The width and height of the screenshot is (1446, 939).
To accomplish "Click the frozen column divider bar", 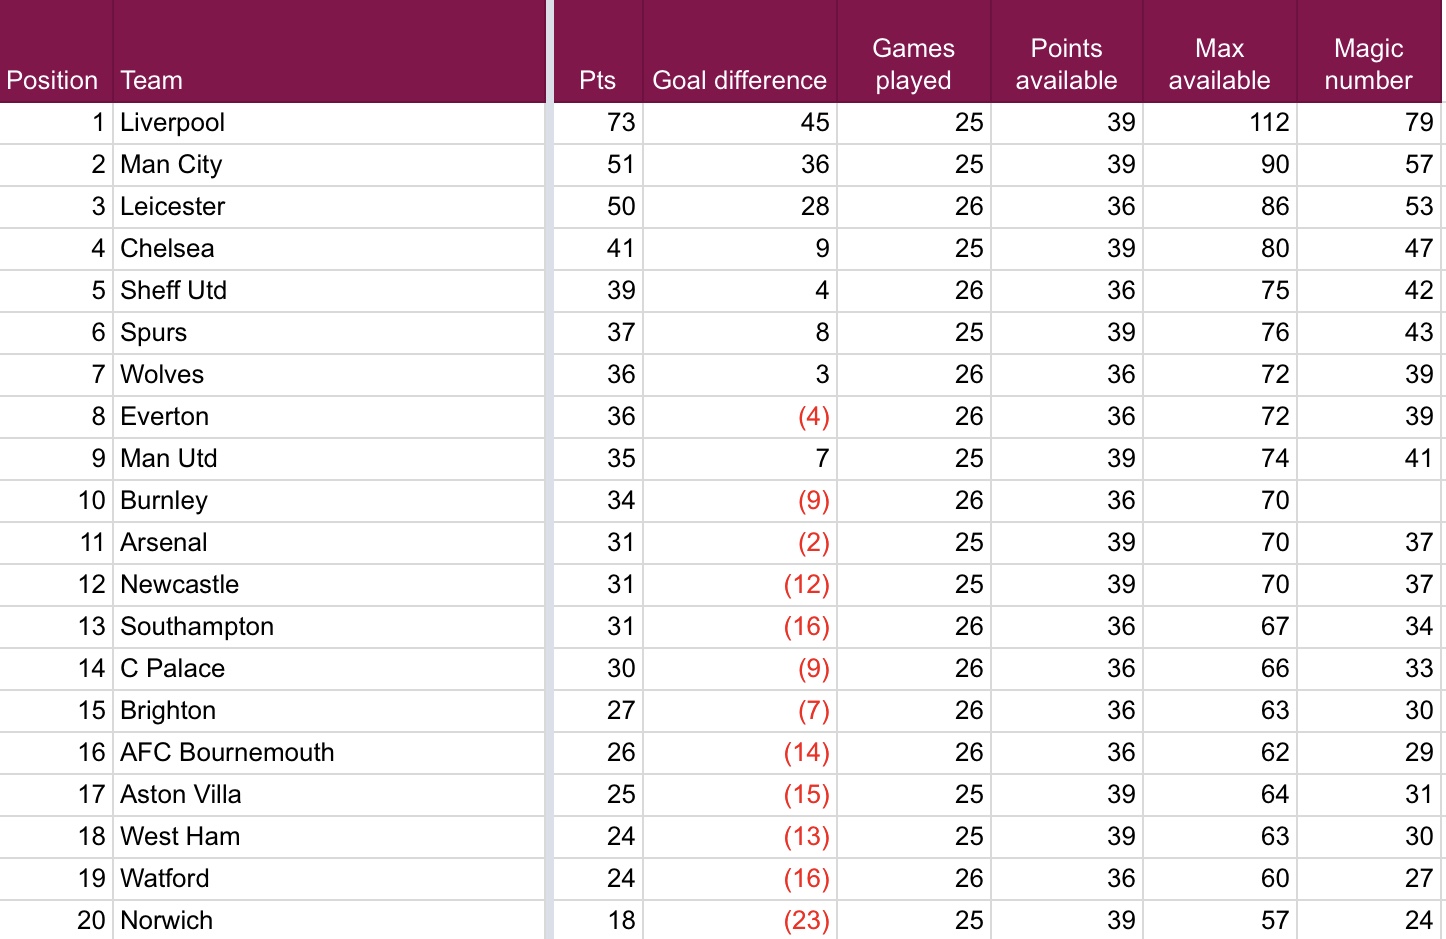I will click(549, 469).
